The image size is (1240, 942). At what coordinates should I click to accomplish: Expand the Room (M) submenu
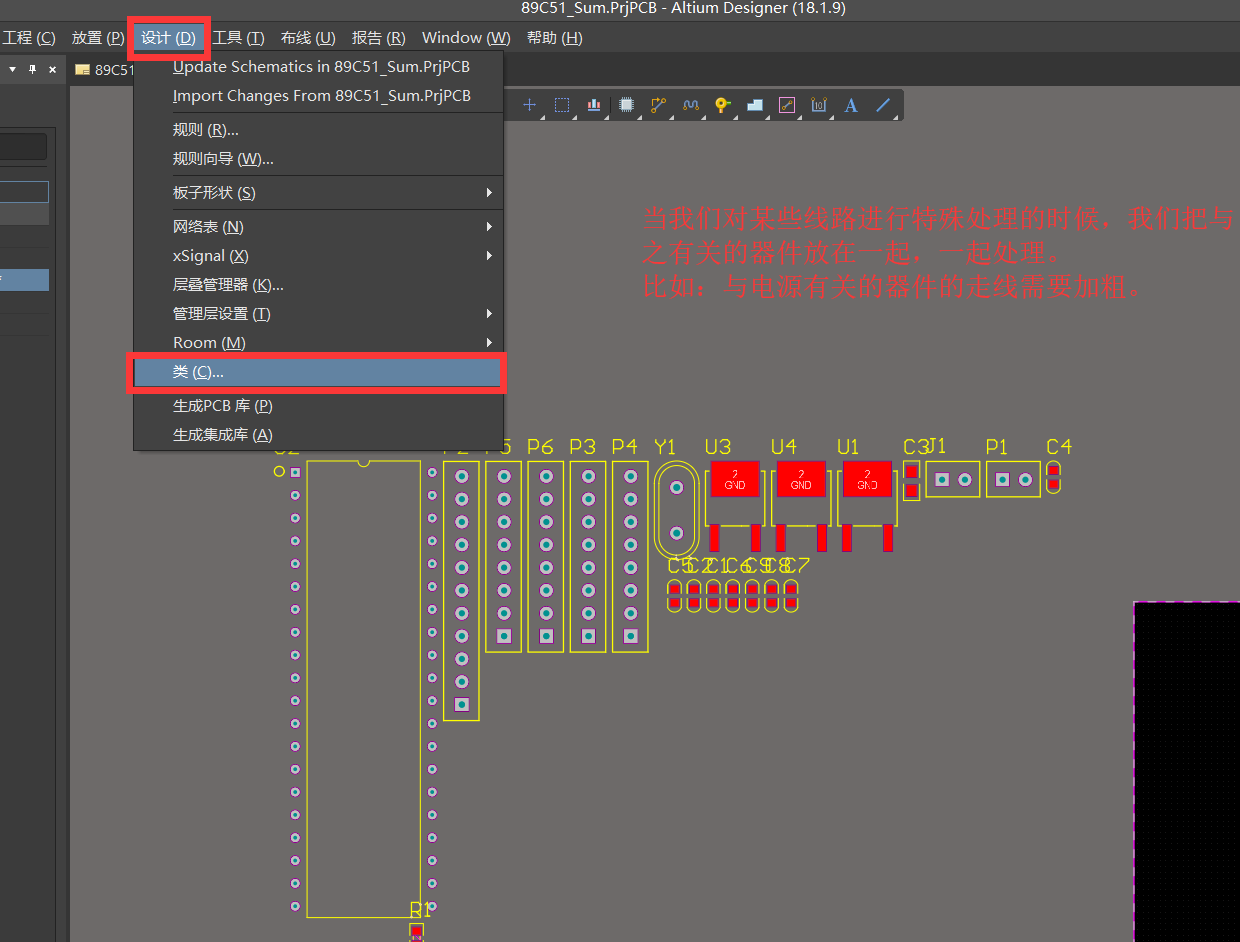click(x=319, y=342)
